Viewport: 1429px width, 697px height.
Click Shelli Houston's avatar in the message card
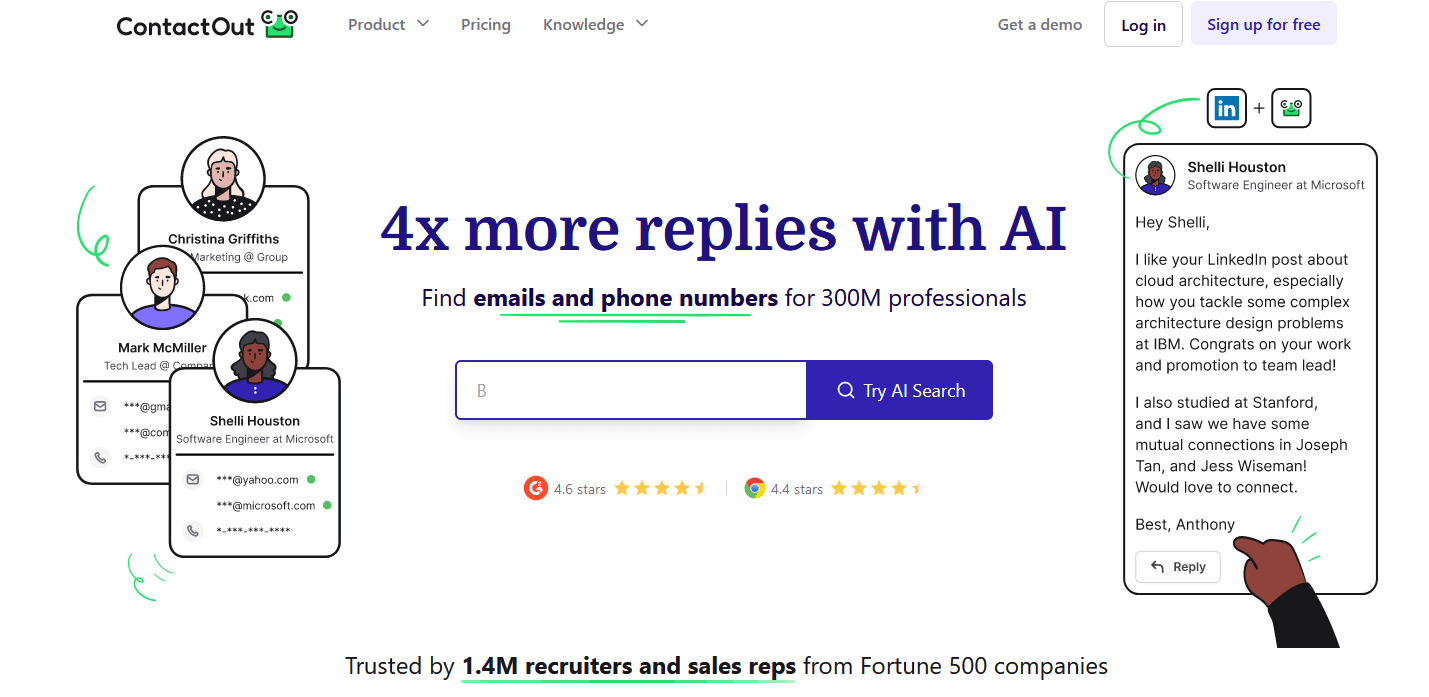(x=1156, y=174)
